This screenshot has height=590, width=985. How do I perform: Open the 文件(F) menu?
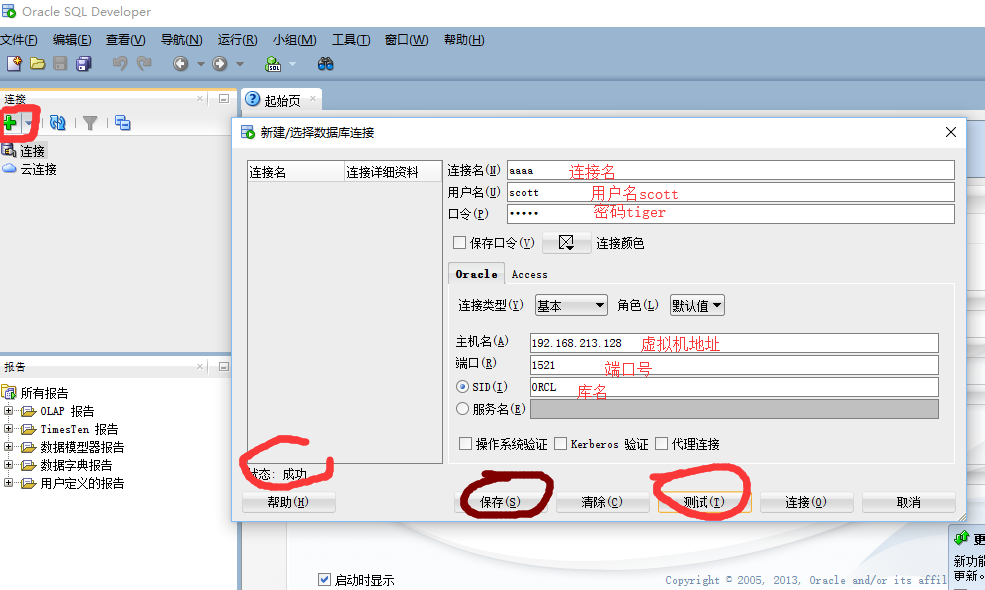(x=19, y=40)
